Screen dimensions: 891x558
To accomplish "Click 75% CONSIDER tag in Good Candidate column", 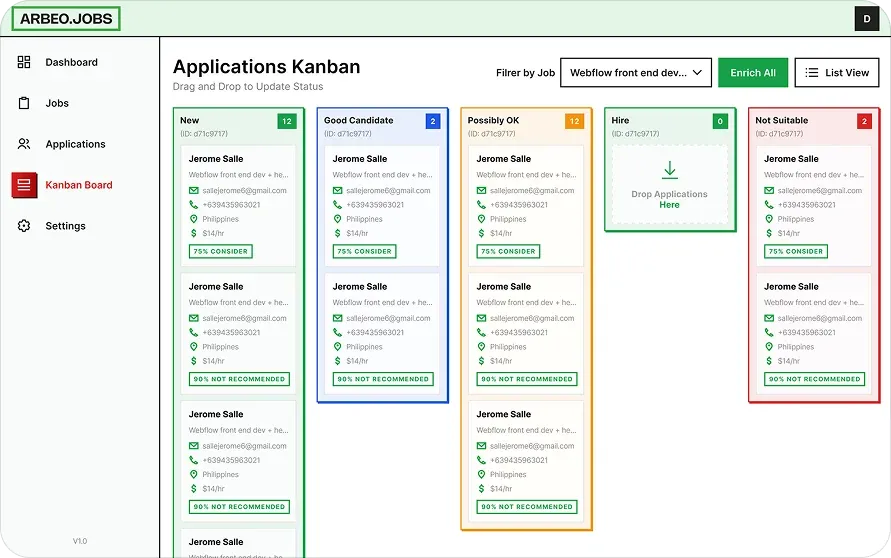I will (364, 251).
